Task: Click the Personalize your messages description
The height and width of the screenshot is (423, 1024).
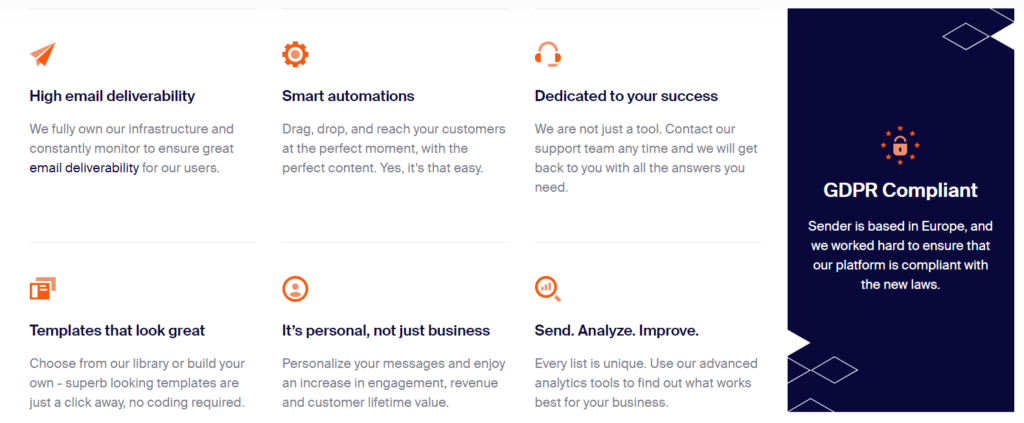Action: (x=394, y=383)
